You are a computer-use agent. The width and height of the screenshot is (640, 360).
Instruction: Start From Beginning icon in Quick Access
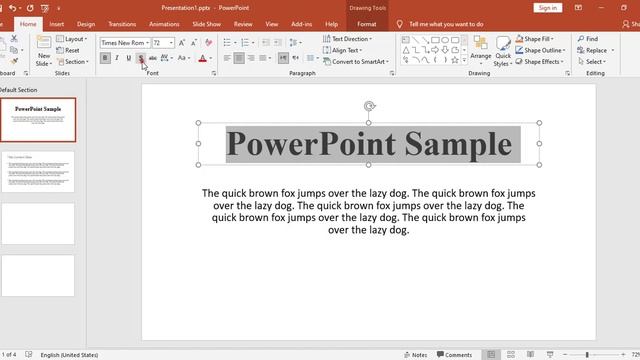[44, 8]
